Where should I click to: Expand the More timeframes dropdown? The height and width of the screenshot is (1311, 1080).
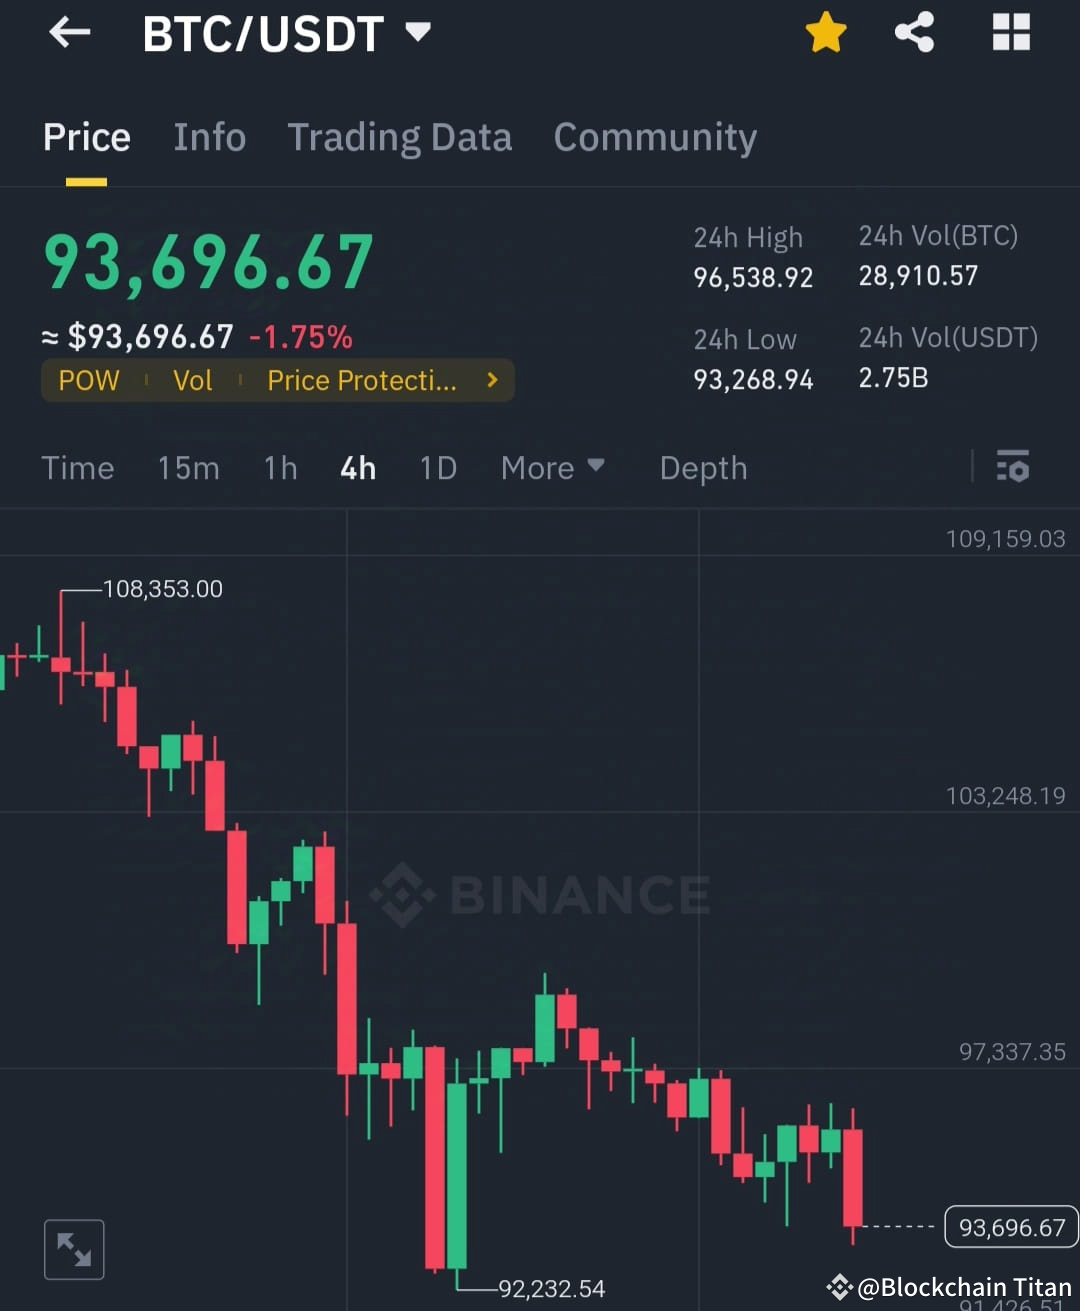click(553, 467)
